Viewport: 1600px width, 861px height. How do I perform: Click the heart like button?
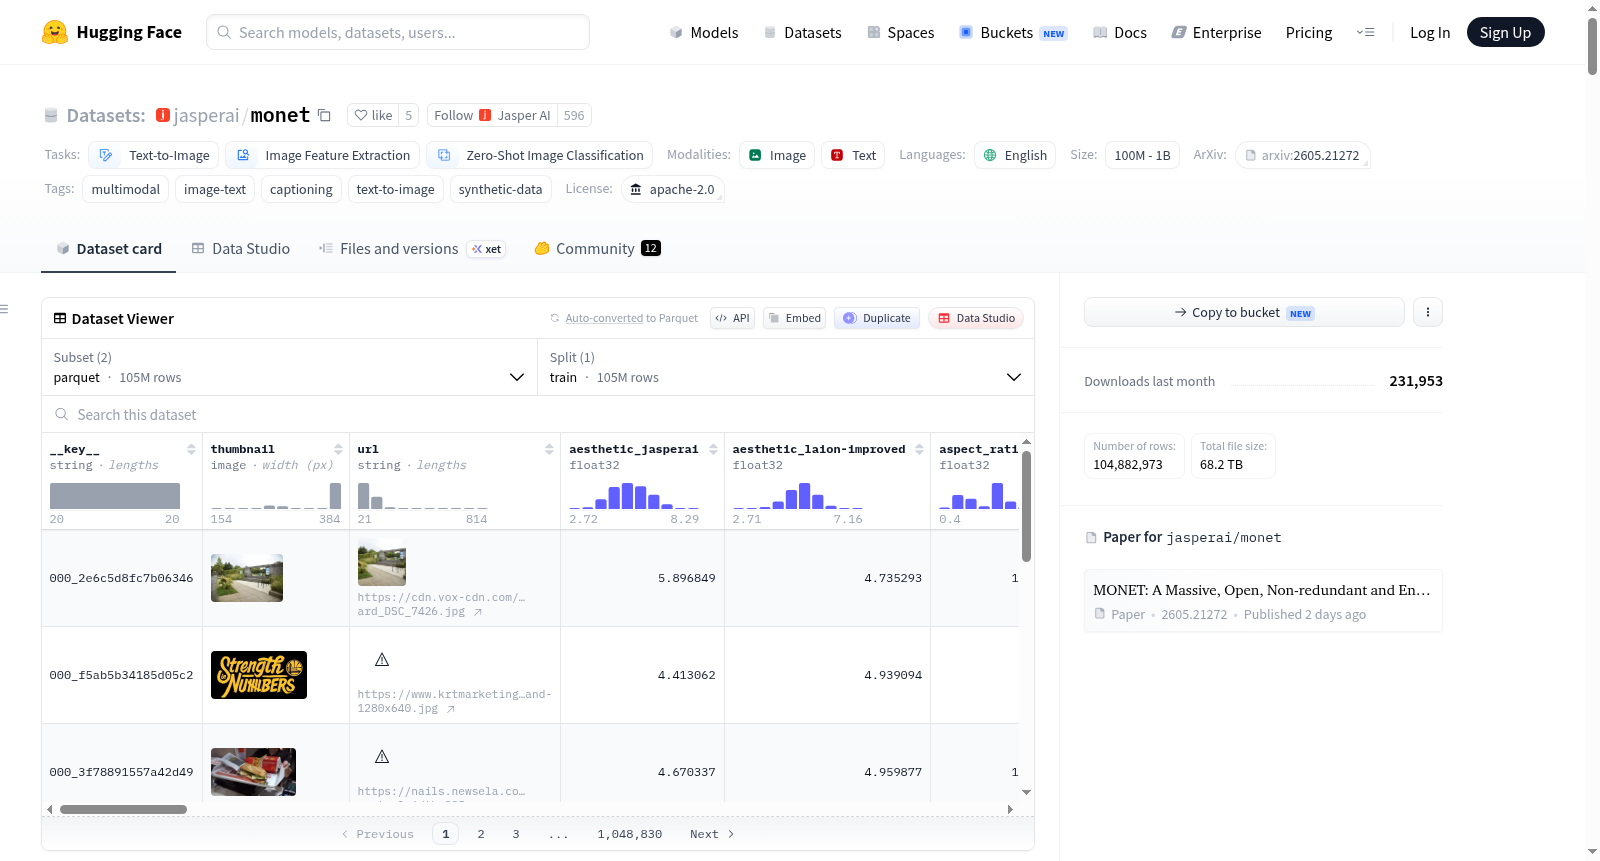click(x=373, y=115)
